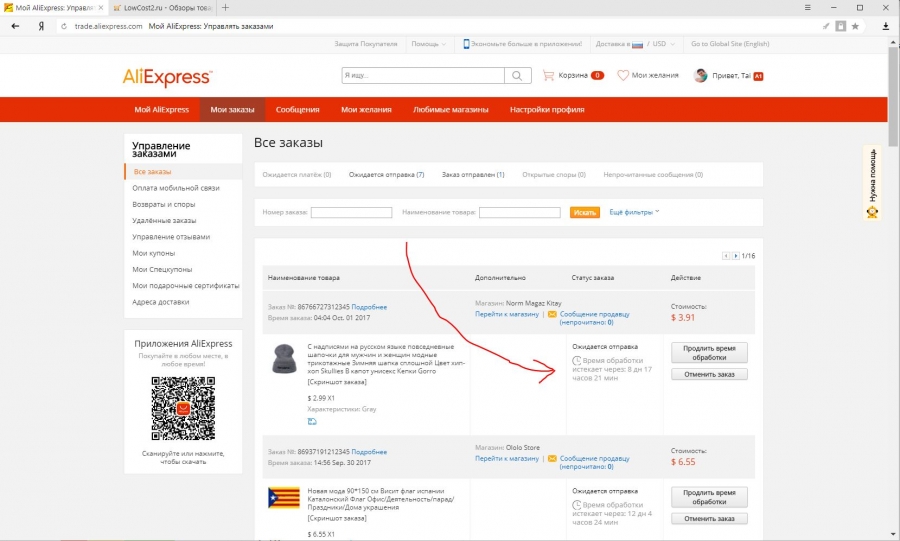
Task: Click the gray beanie hat product thumbnail
Action: point(284,359)
